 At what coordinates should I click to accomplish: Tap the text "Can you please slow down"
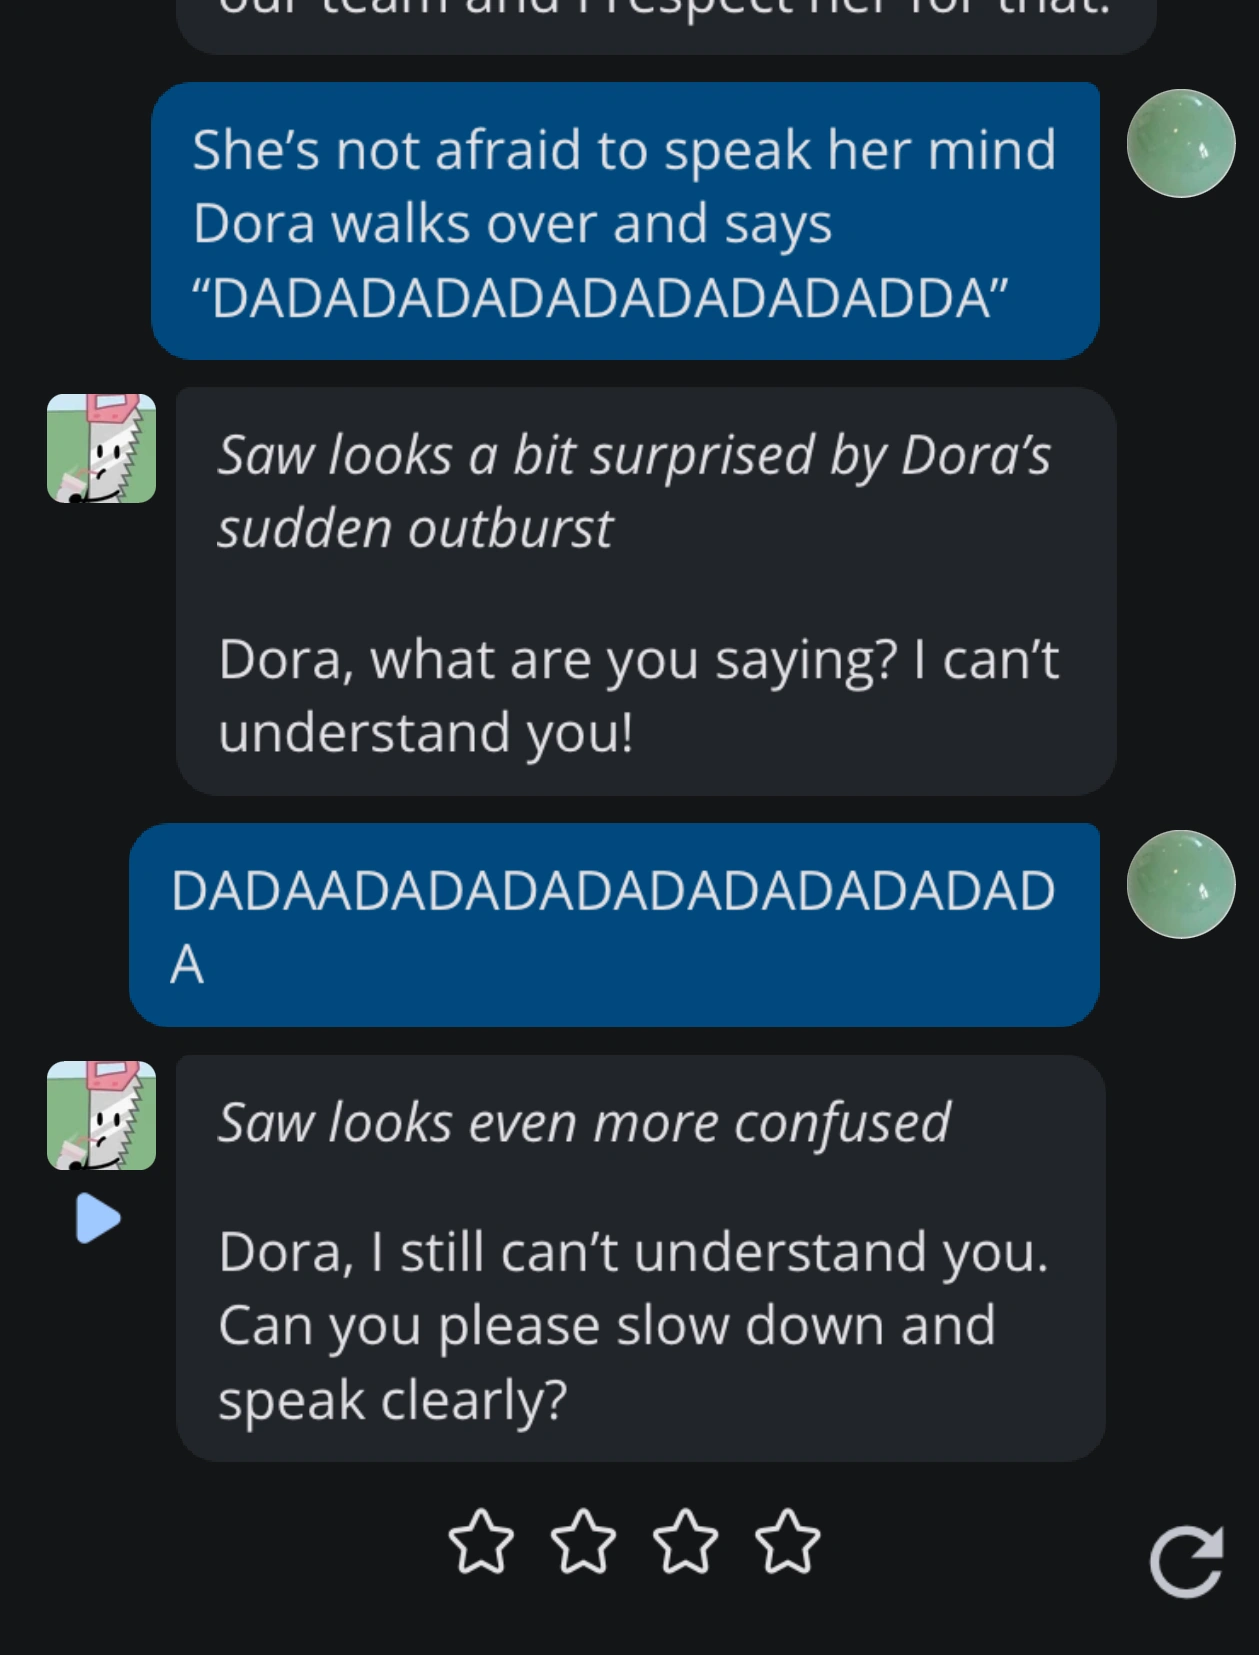point(606,1325)
